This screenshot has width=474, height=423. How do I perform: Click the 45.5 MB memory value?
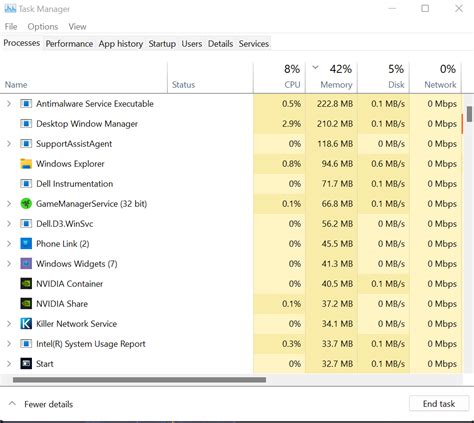pos(337,244)
